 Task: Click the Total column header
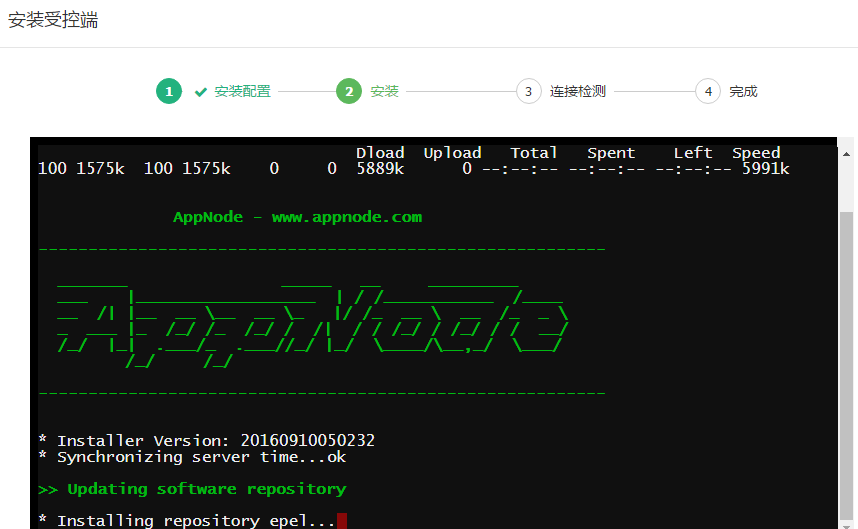pyautogui.click(x=534, y=153)
